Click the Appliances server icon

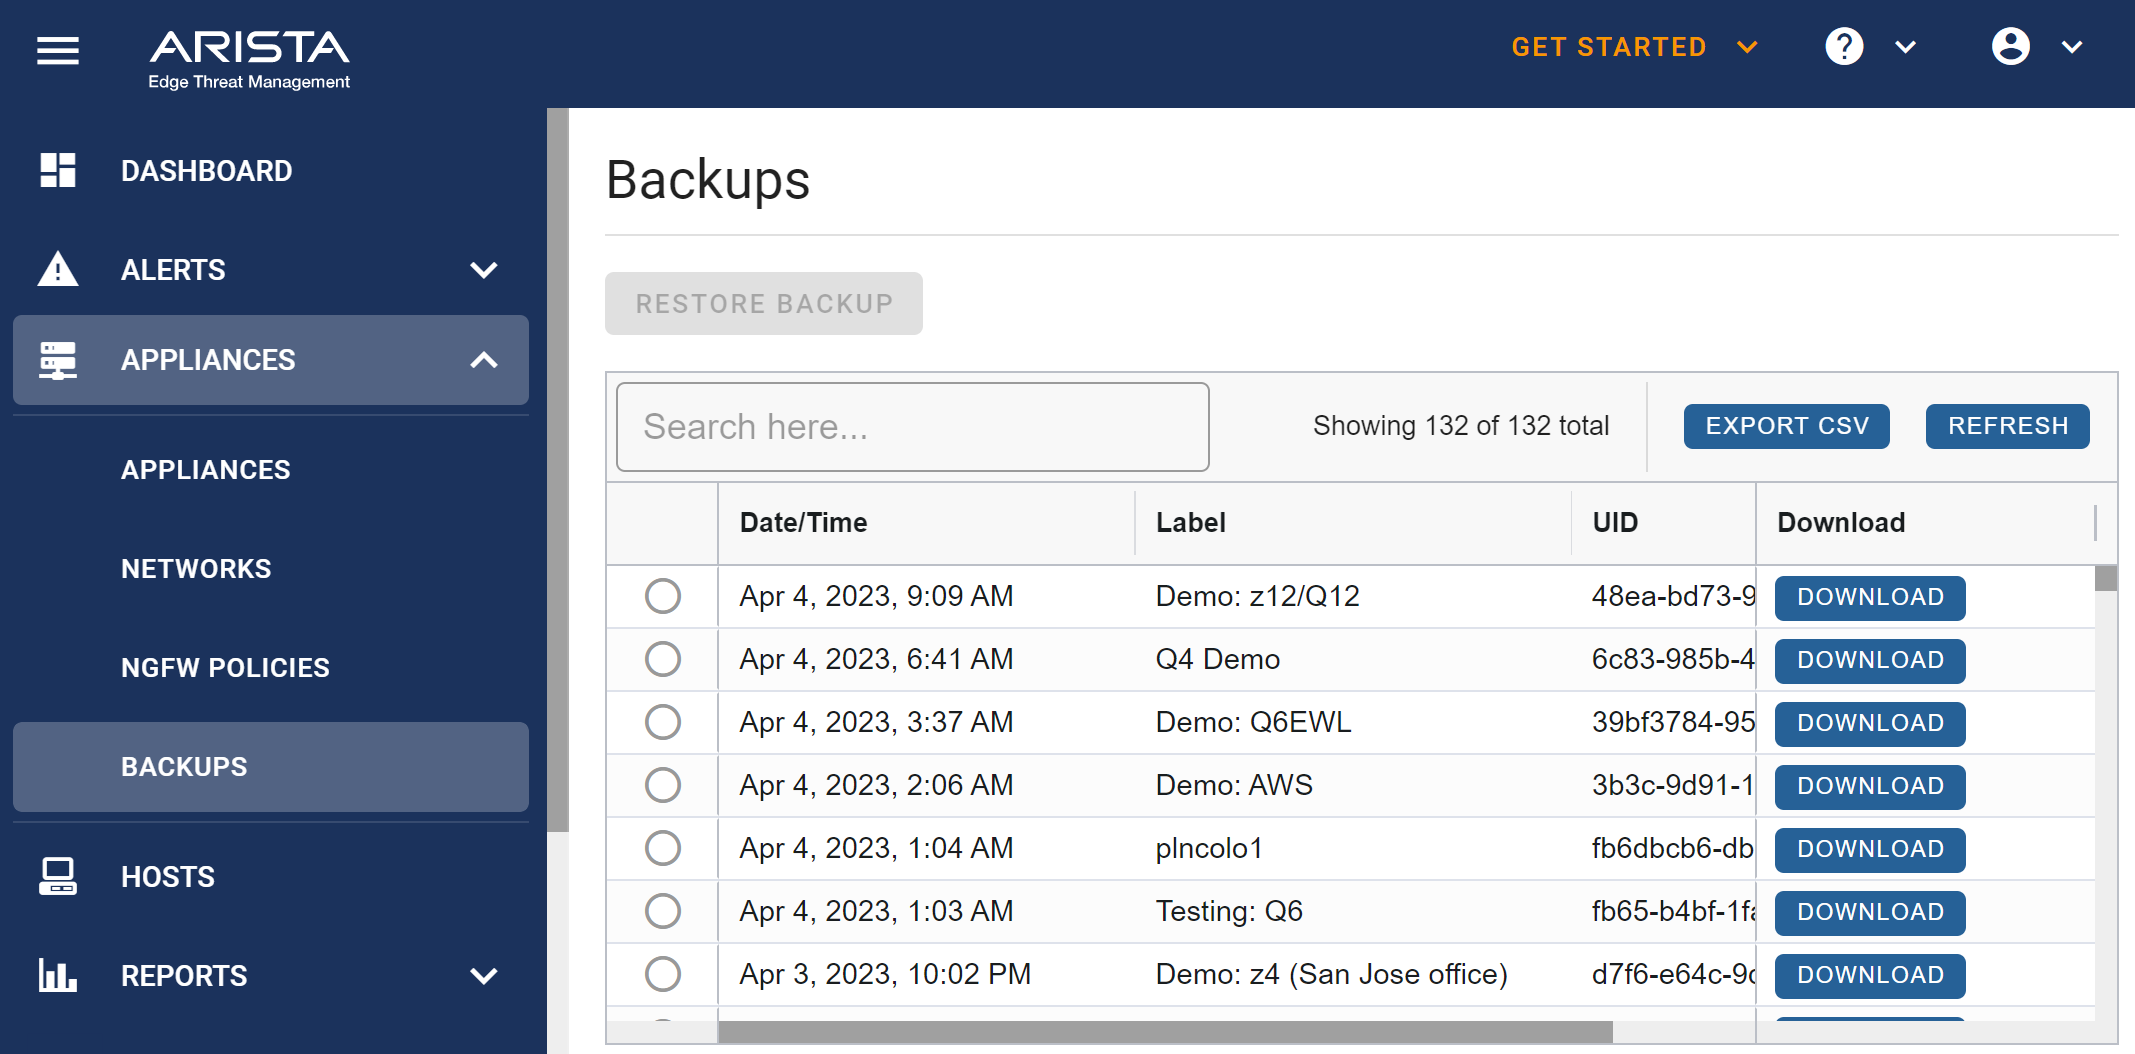point(58,360)
